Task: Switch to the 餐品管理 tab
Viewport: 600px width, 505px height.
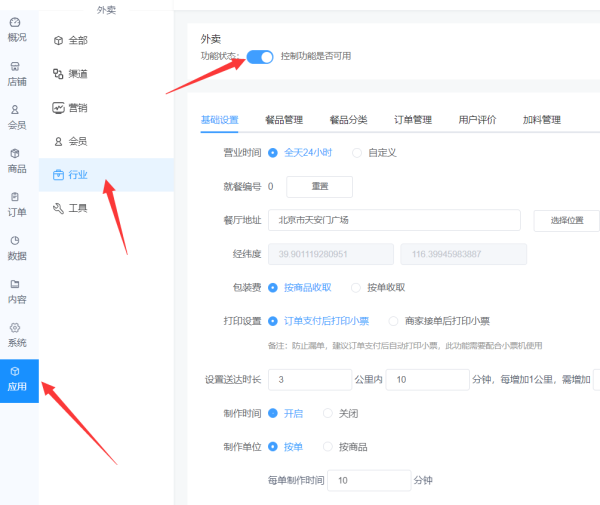Action: pos(284,120)
